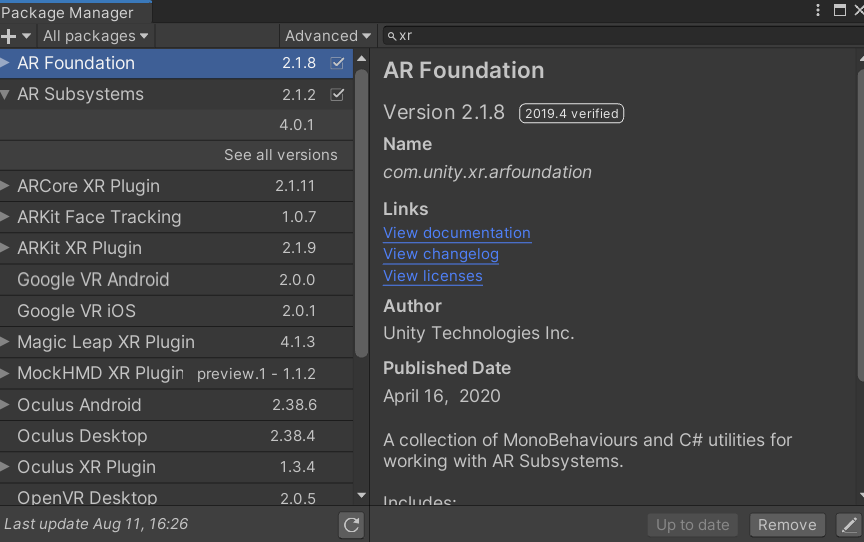Click Last update Aug 11, 16:26 status text
The width and height of the screenshot is (864, 542).
96,524
